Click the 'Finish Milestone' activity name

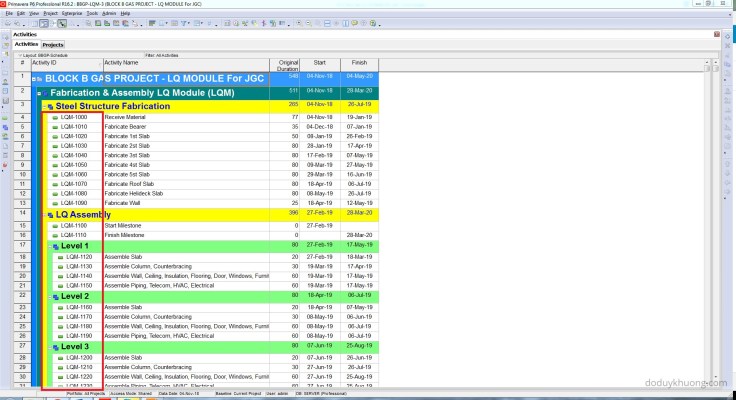[124, 235]
